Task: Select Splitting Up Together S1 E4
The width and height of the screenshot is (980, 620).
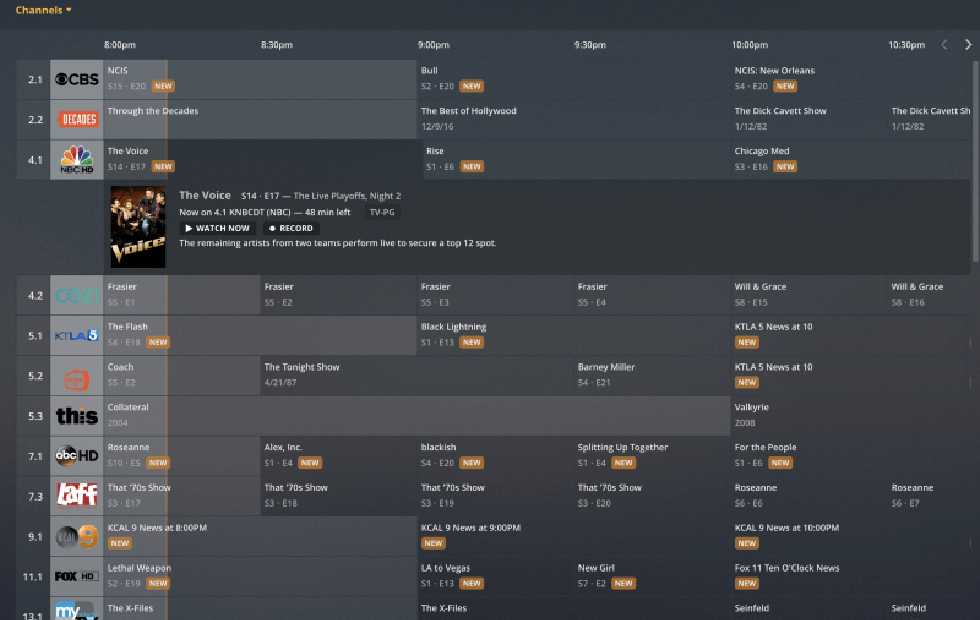Action: pos(652,456)
